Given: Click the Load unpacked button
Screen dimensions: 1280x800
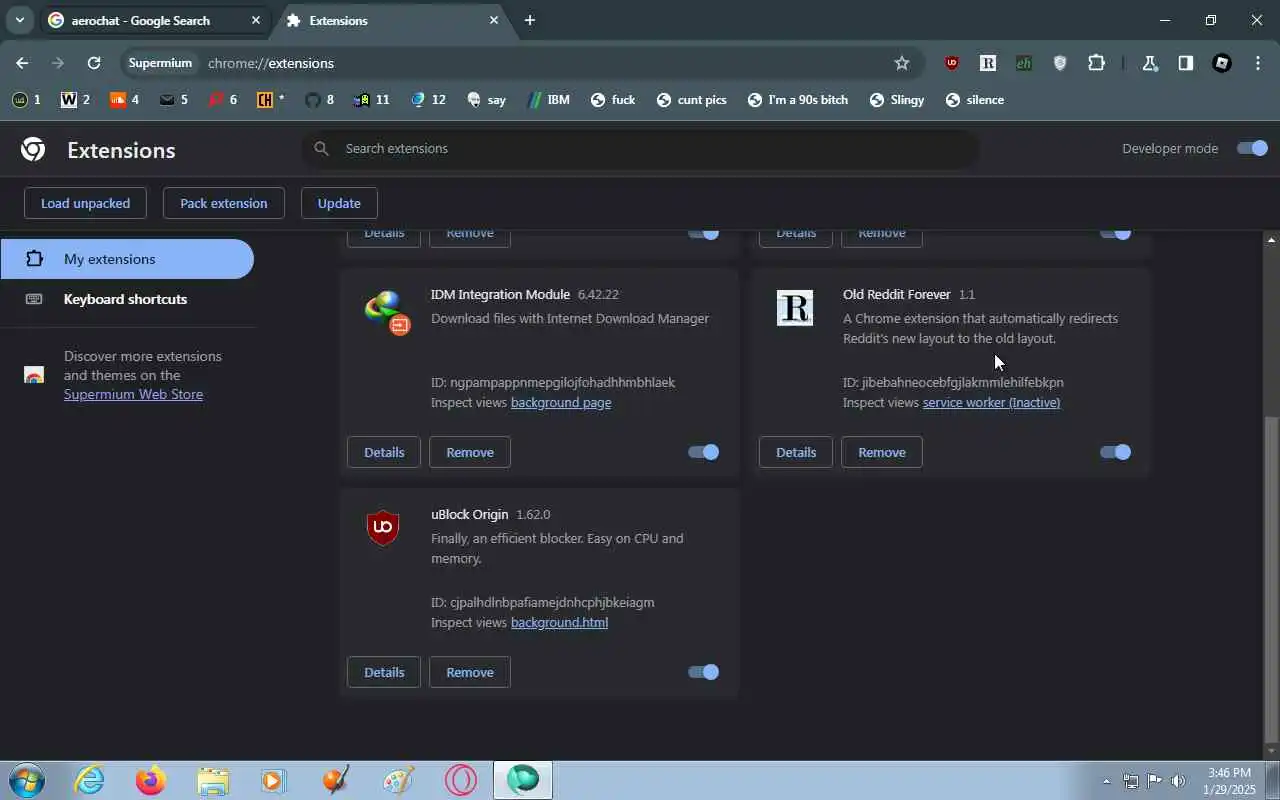Looking at the screenshot, I should point(85,203).
